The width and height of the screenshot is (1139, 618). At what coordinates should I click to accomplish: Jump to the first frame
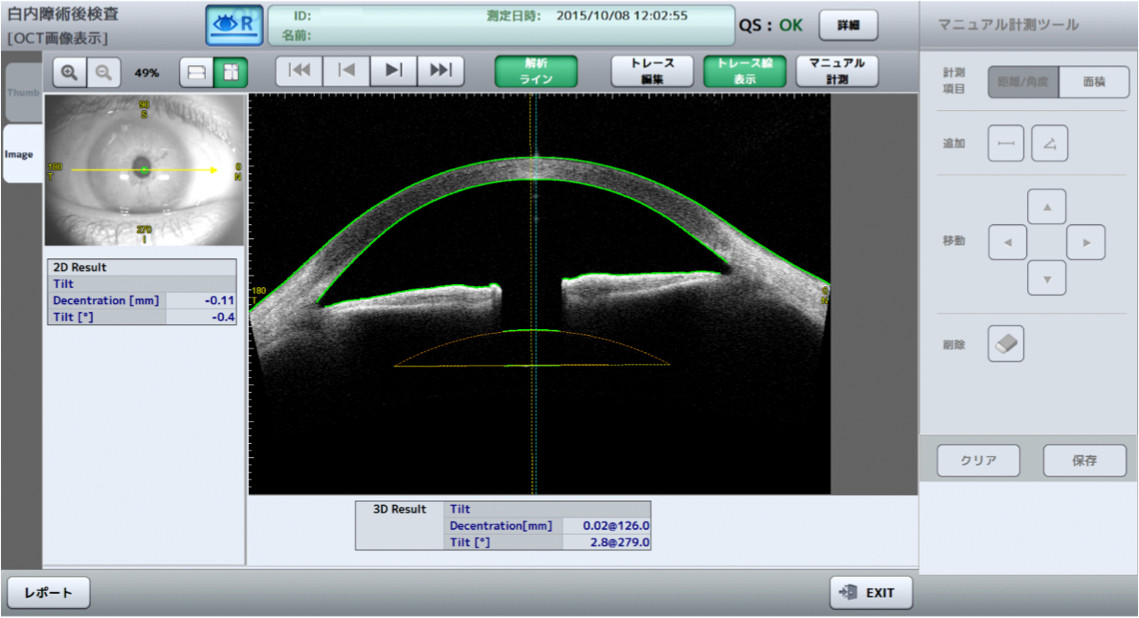[x=299, y=71]
